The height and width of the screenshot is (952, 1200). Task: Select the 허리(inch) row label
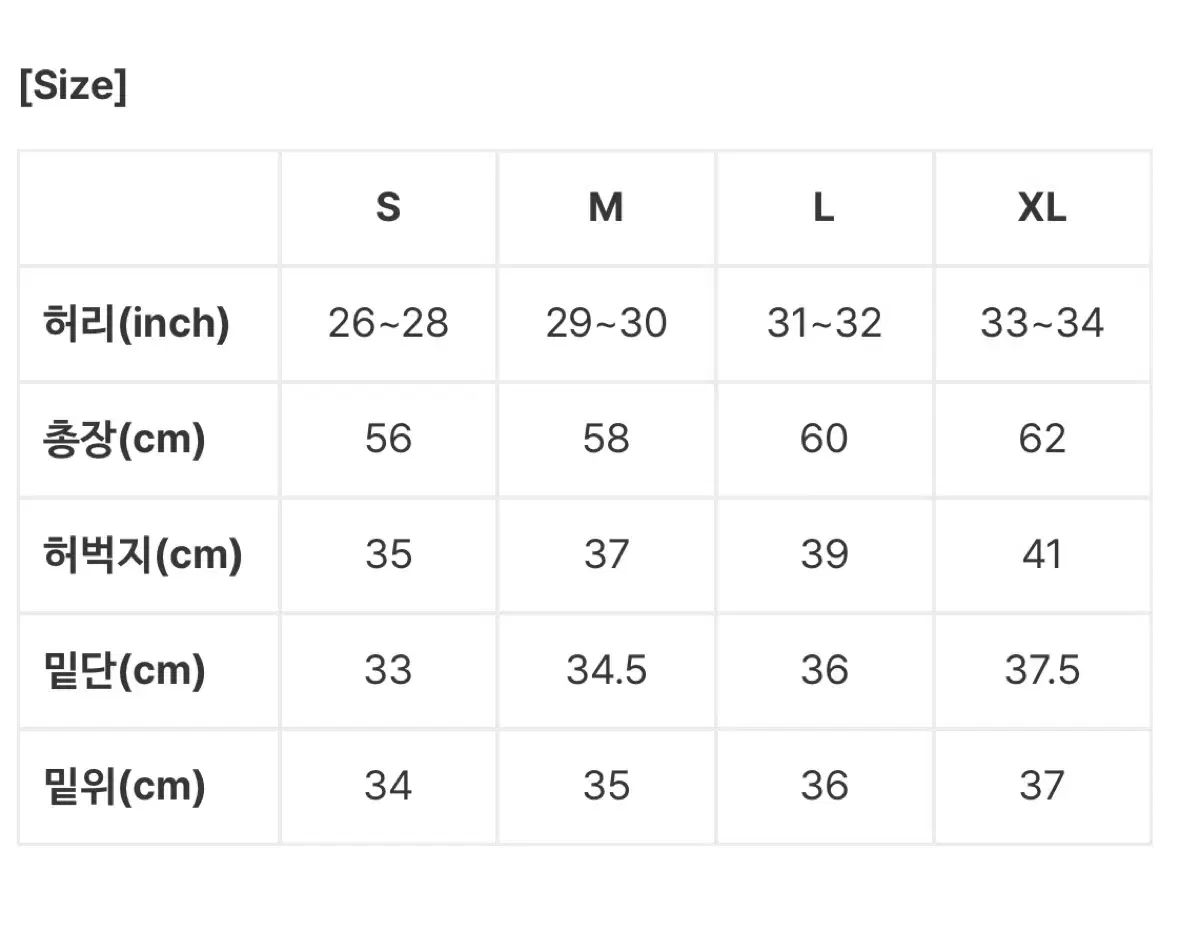[137, 323]
